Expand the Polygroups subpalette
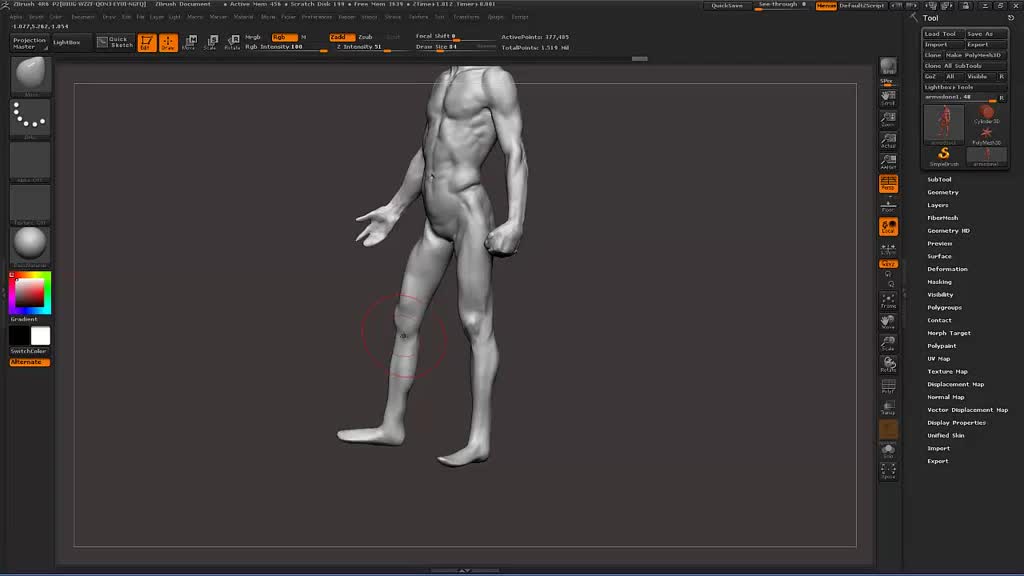The image size is (1024, 576). 944,308
